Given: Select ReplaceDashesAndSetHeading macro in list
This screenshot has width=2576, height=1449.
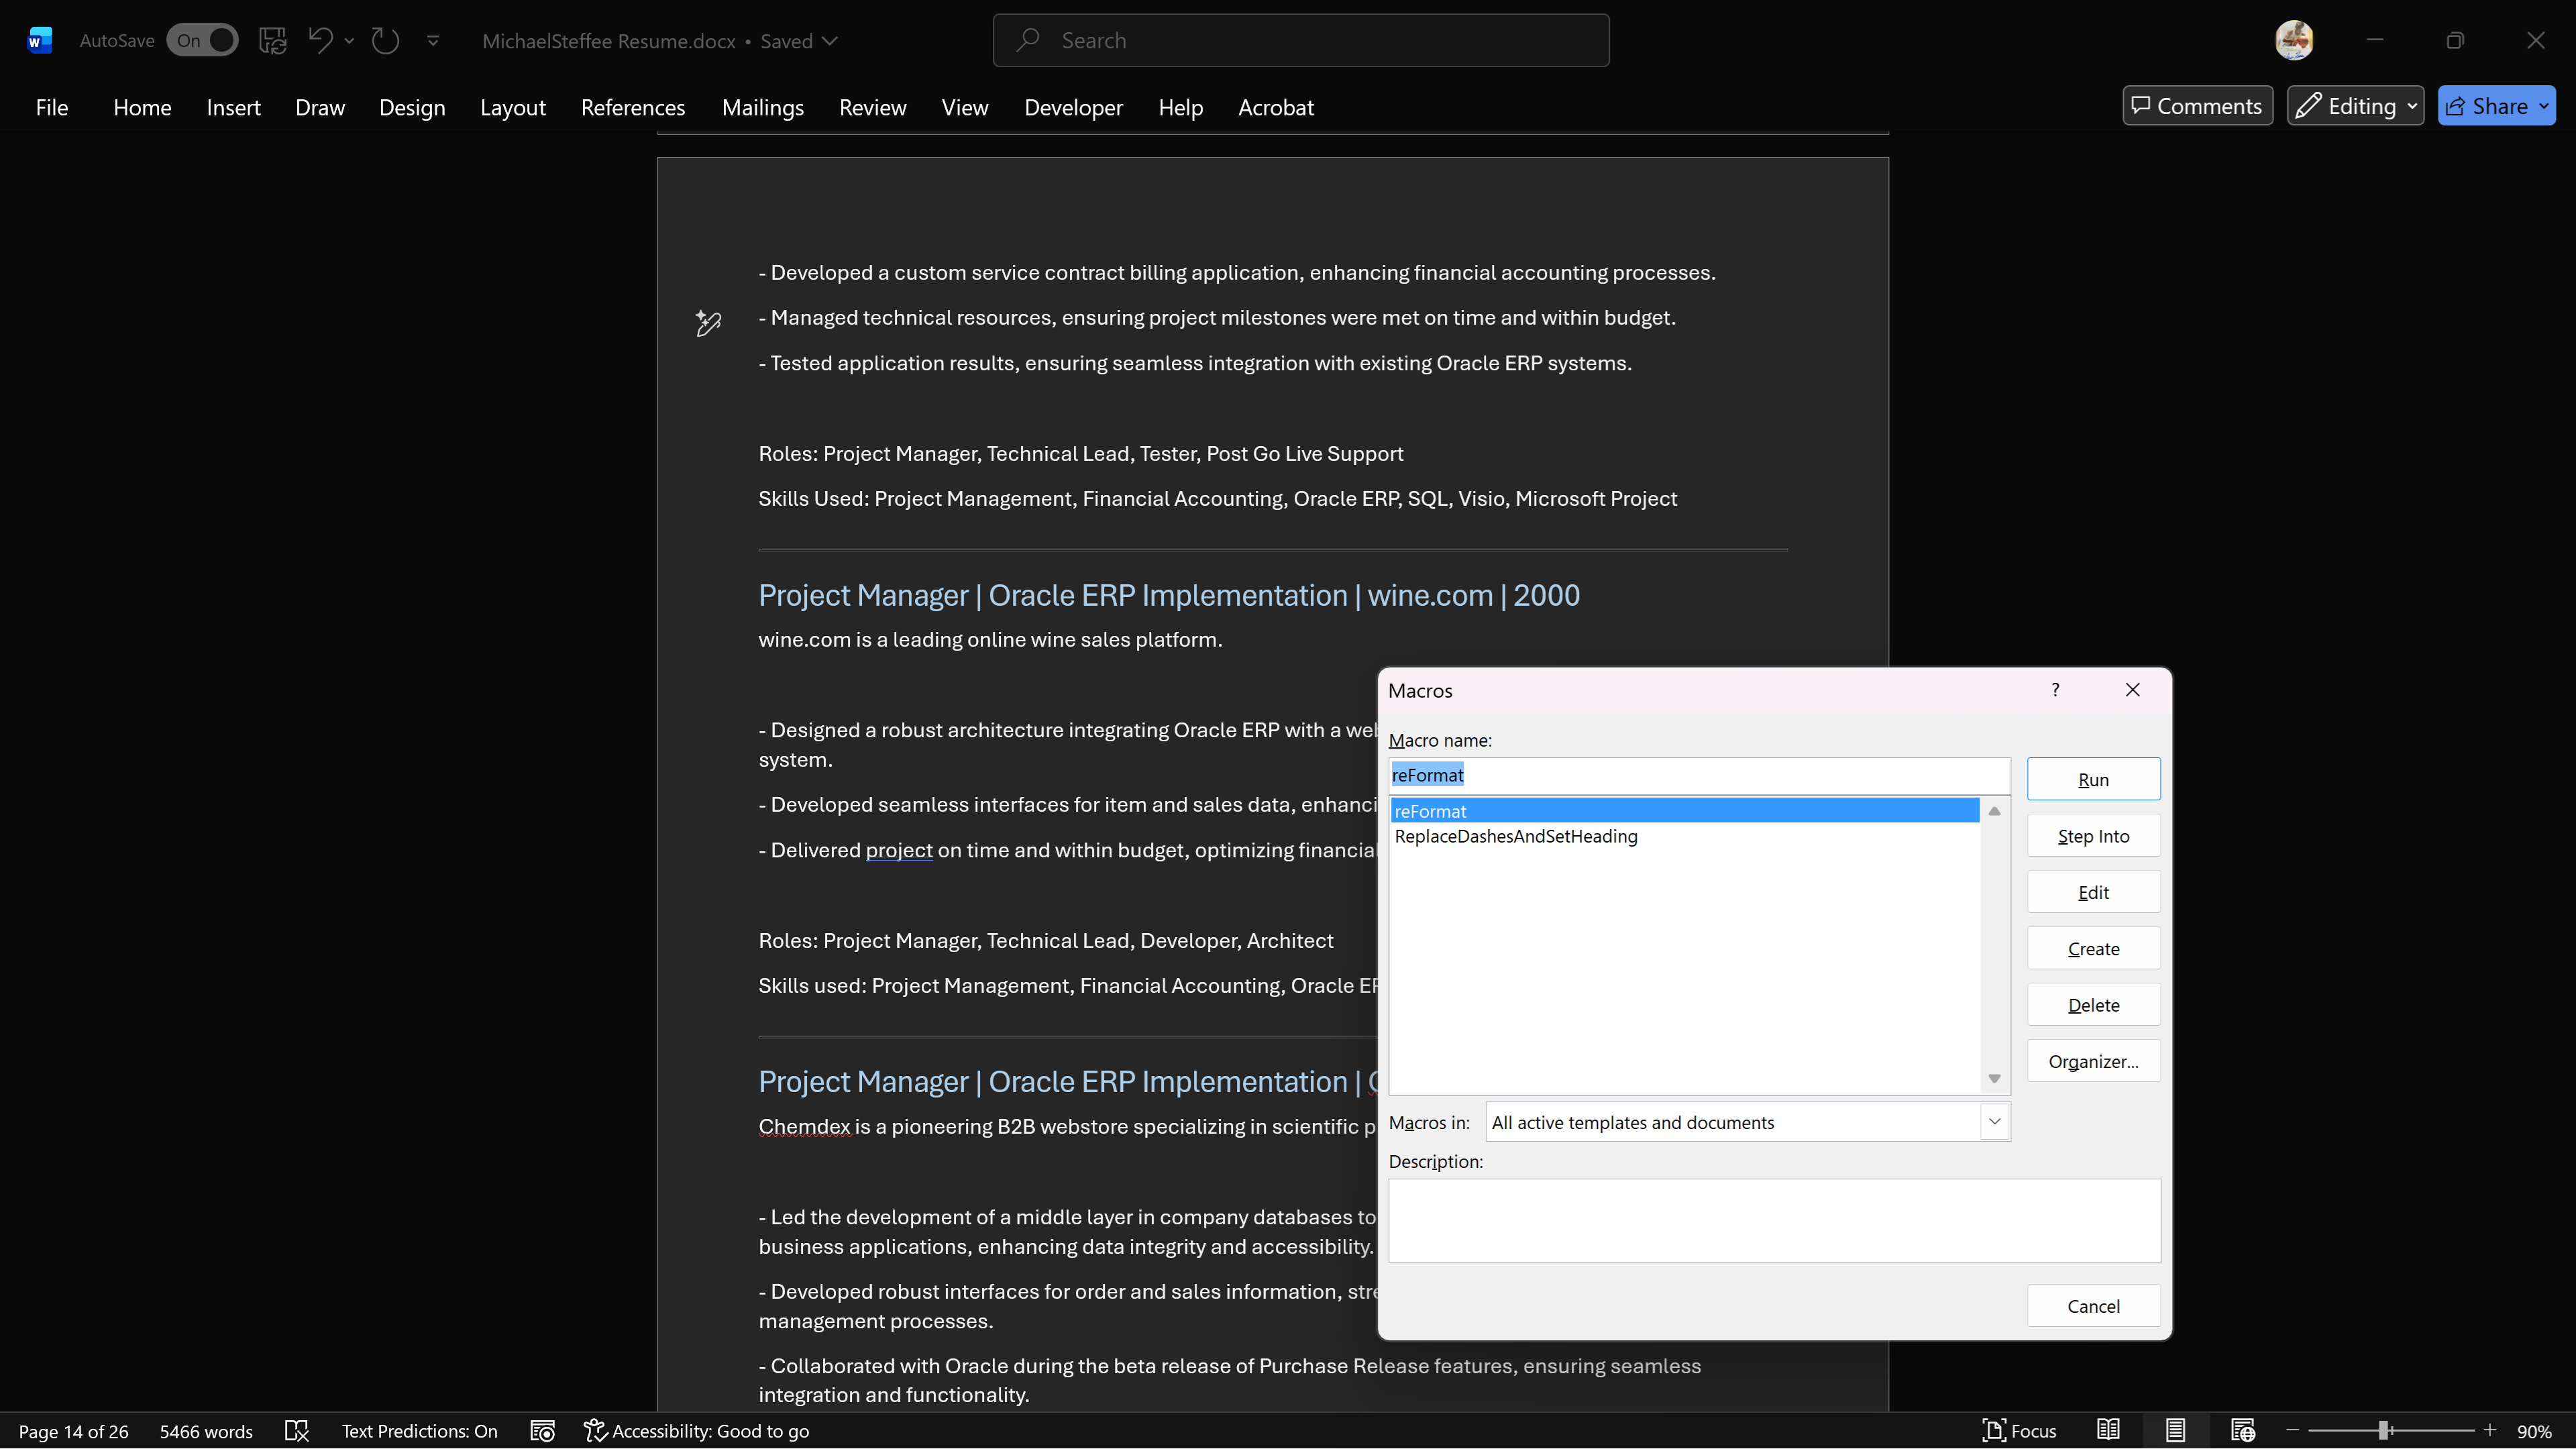Looking at the screenshot, I should coord(1516,836).
